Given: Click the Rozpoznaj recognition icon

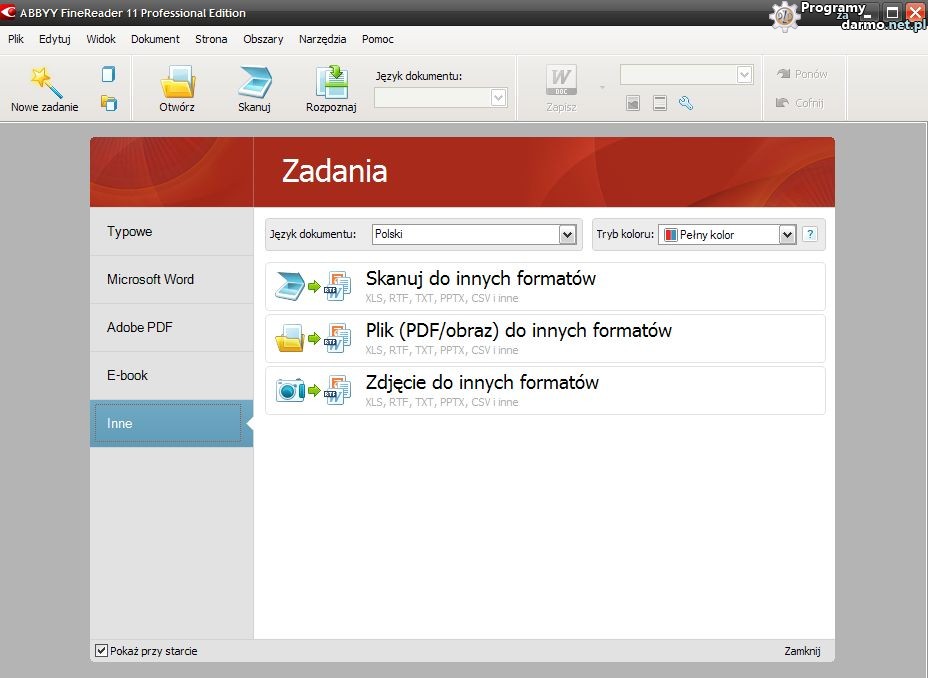Looking at the screenshot, I should [331, 82].
